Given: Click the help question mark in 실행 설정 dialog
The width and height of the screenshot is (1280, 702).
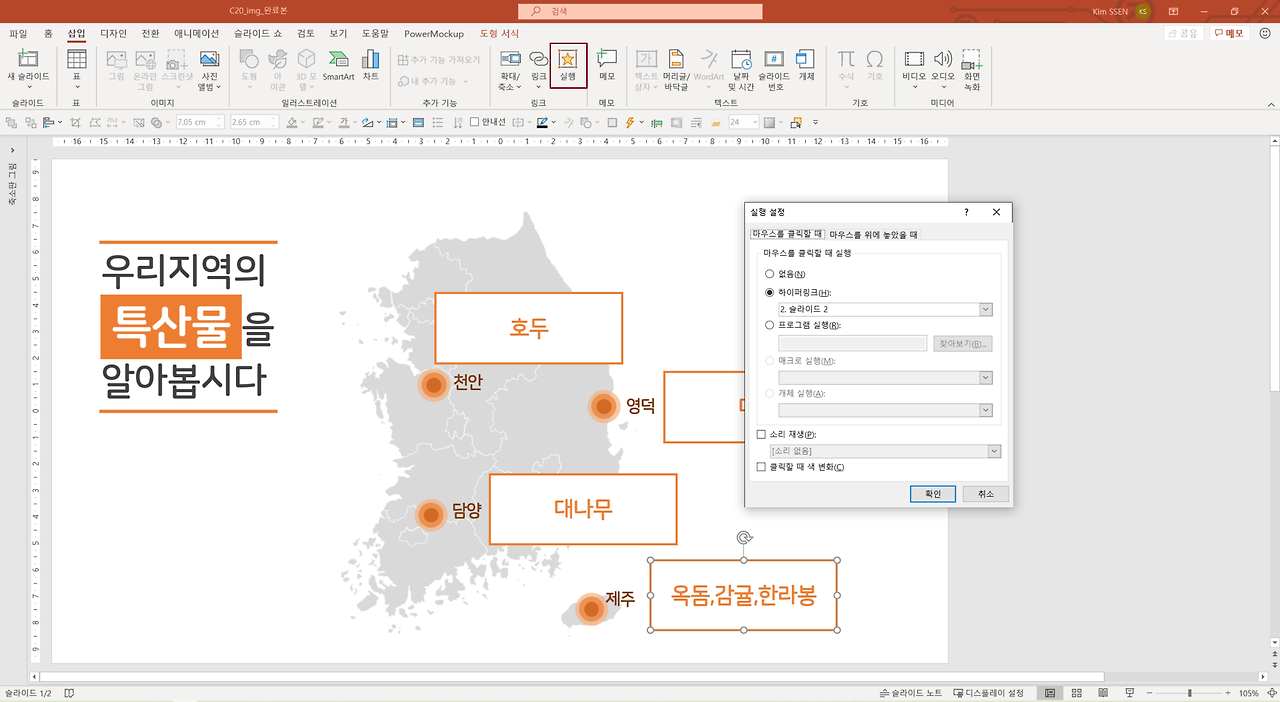Looking at the screenshot, I should pos(966,212).
